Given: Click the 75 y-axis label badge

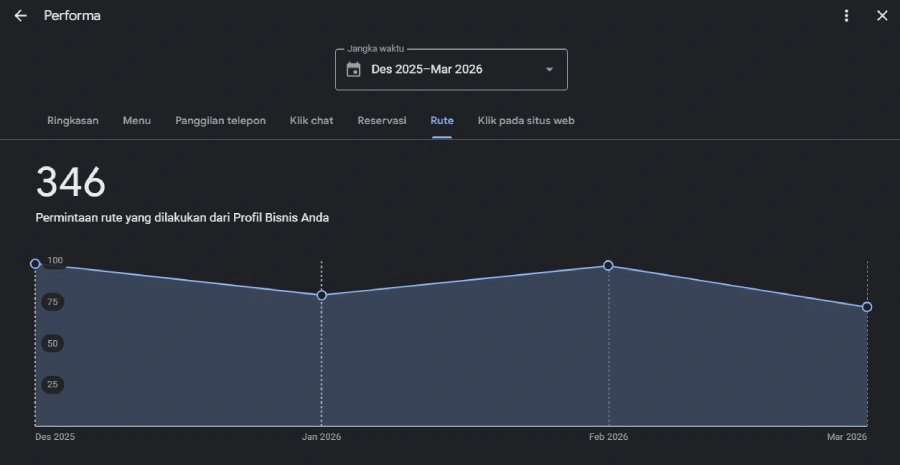Looking at the screenshot, I should pos(52,302).
